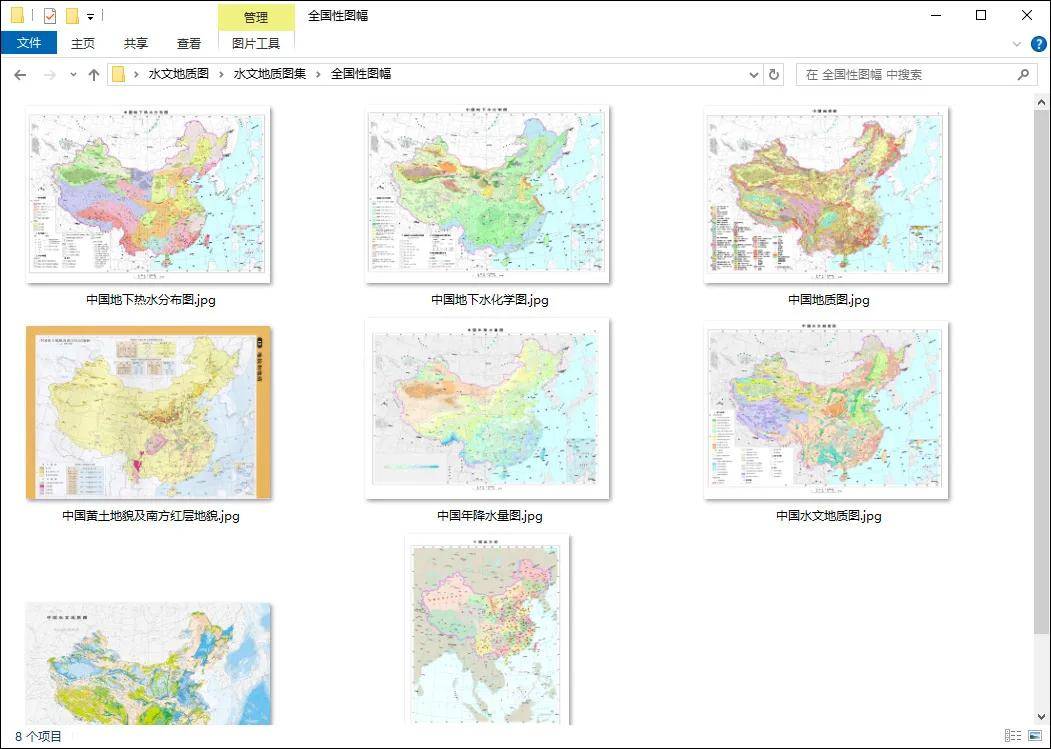Click the Properties quick access icon
1051x749 pixels.
(50, 16)
